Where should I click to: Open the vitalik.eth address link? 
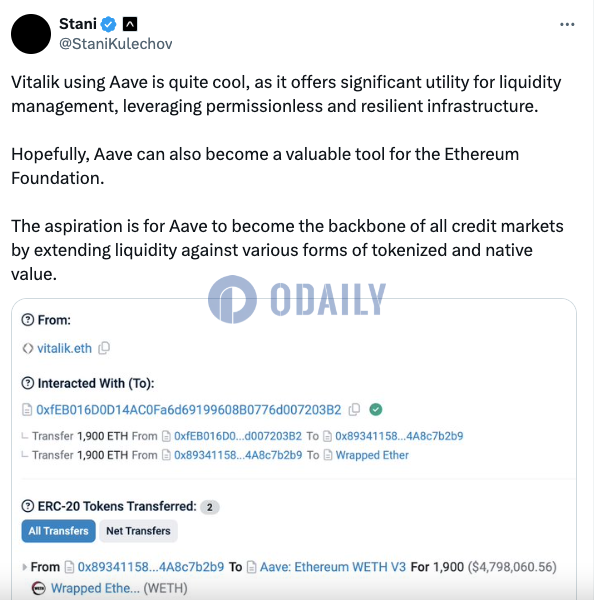coord(64,348)
